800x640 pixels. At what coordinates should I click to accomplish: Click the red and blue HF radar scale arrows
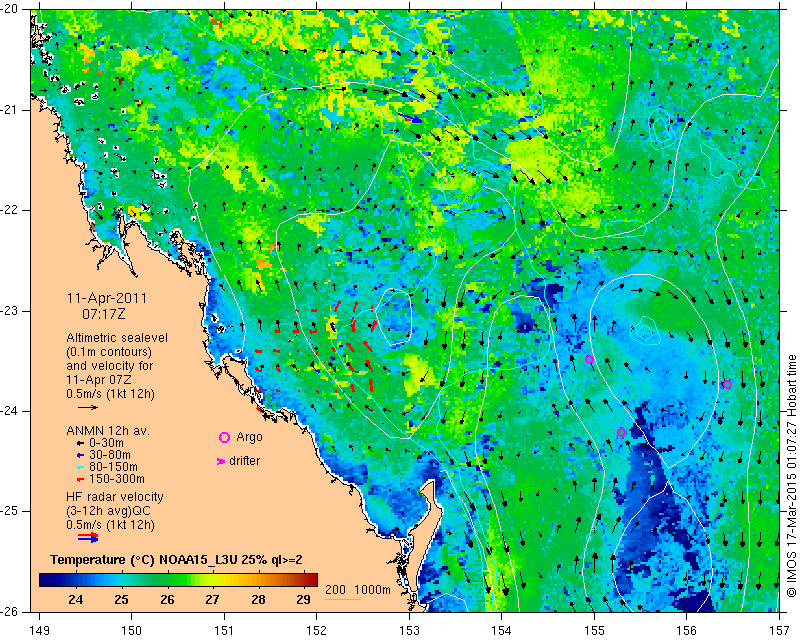(88, 537)
